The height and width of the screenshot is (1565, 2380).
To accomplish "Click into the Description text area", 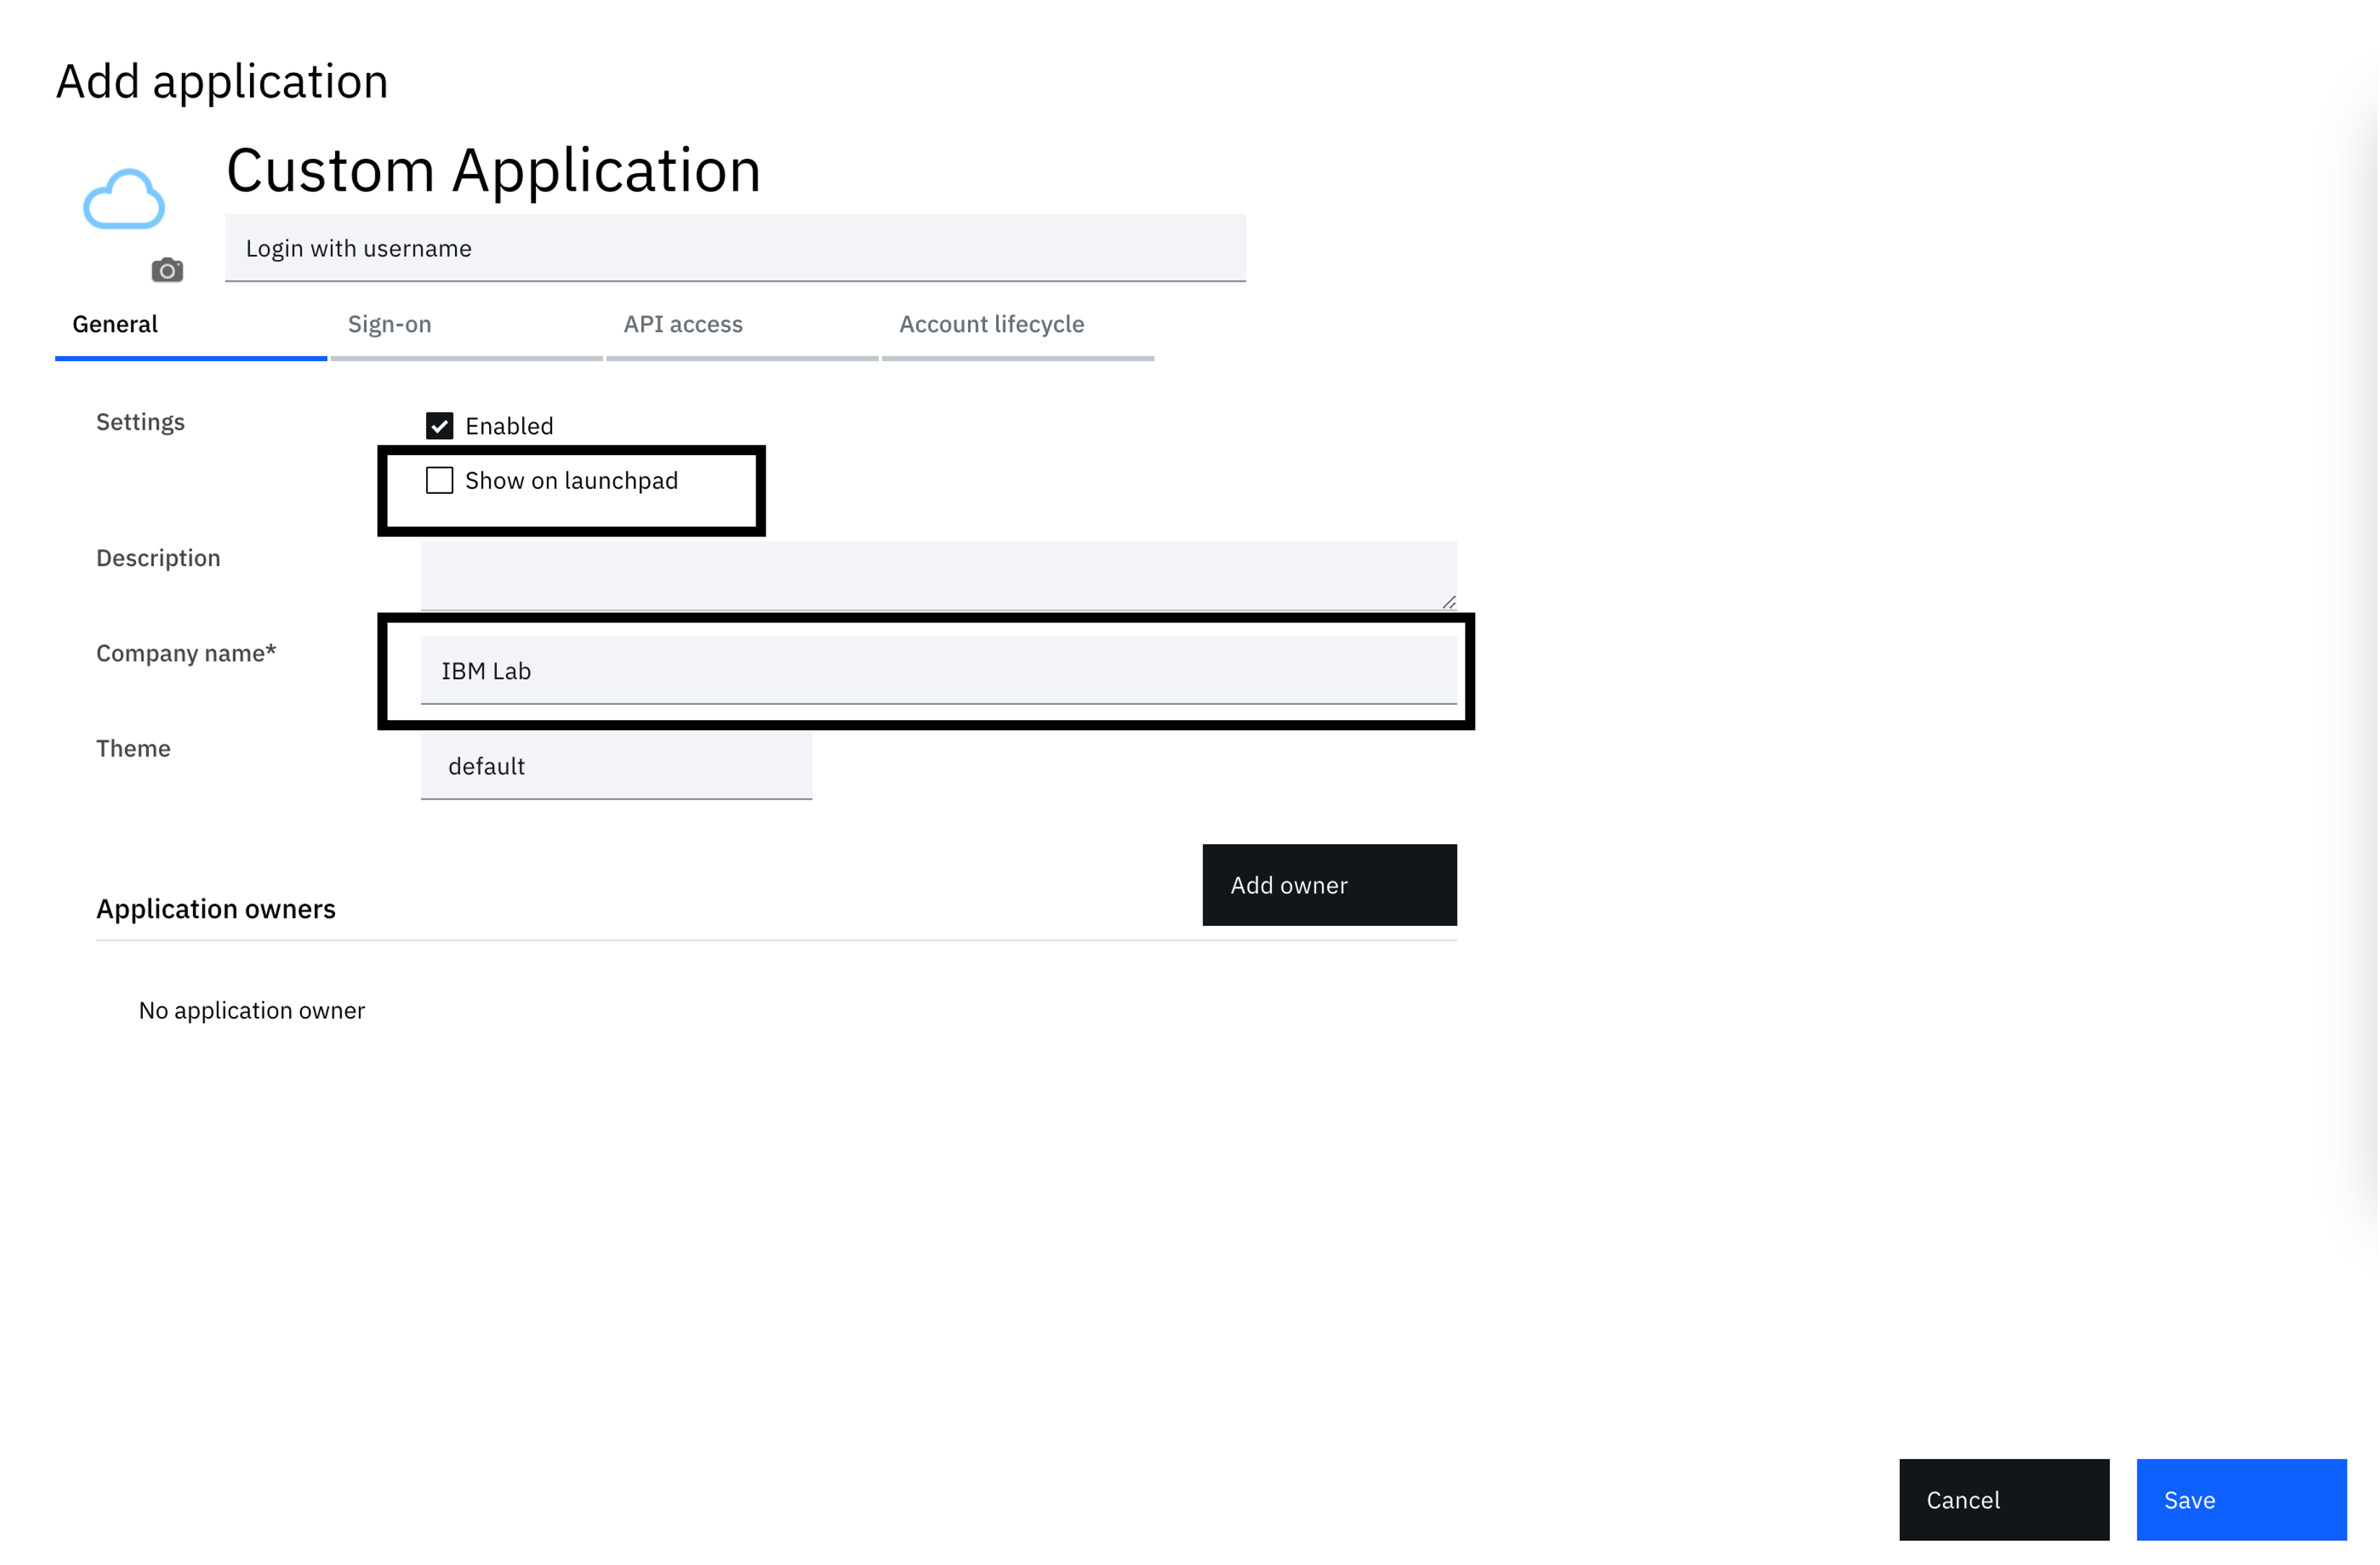I will (x=937, y=575).
